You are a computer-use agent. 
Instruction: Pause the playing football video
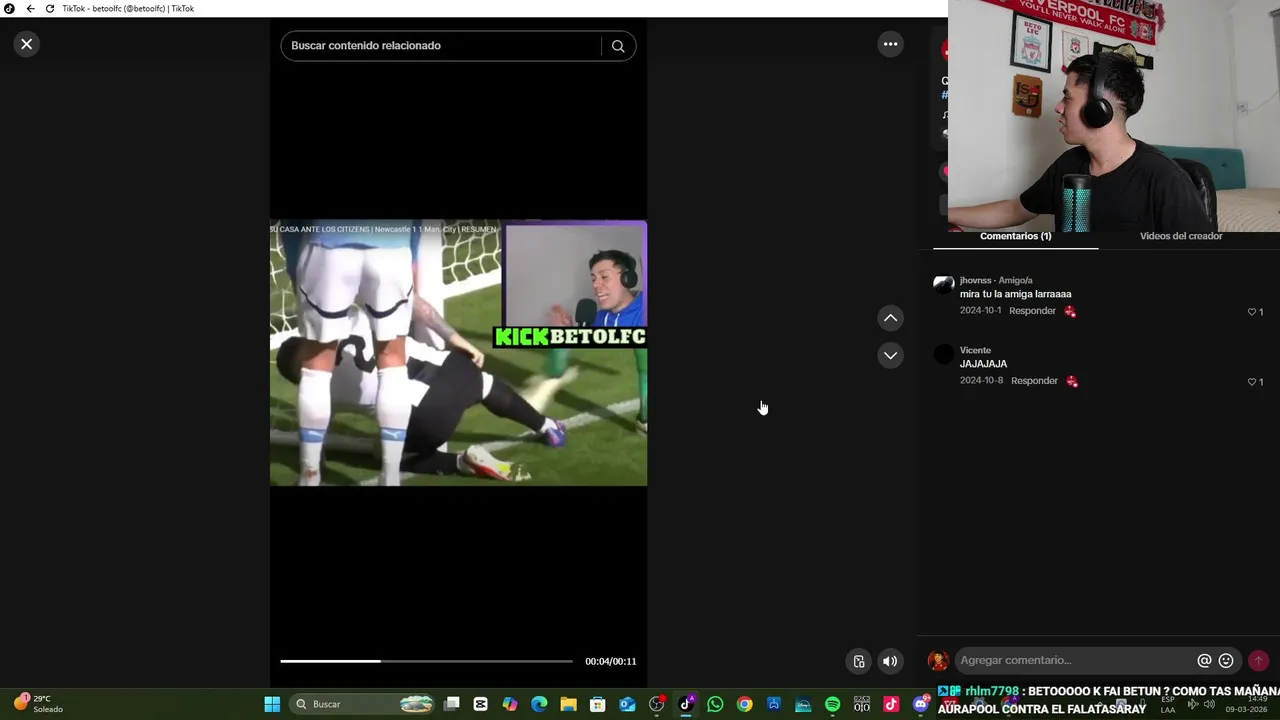point(458,353)
